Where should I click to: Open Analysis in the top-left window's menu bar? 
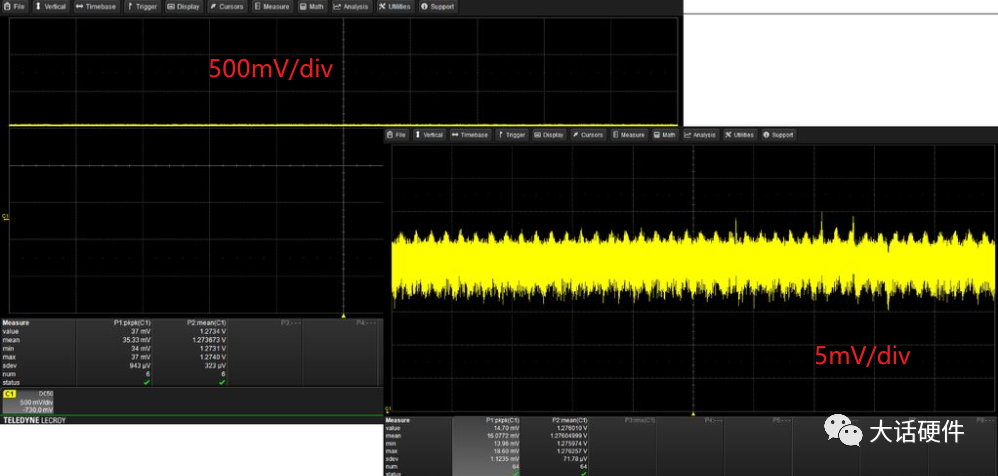(x=351, y=6)
